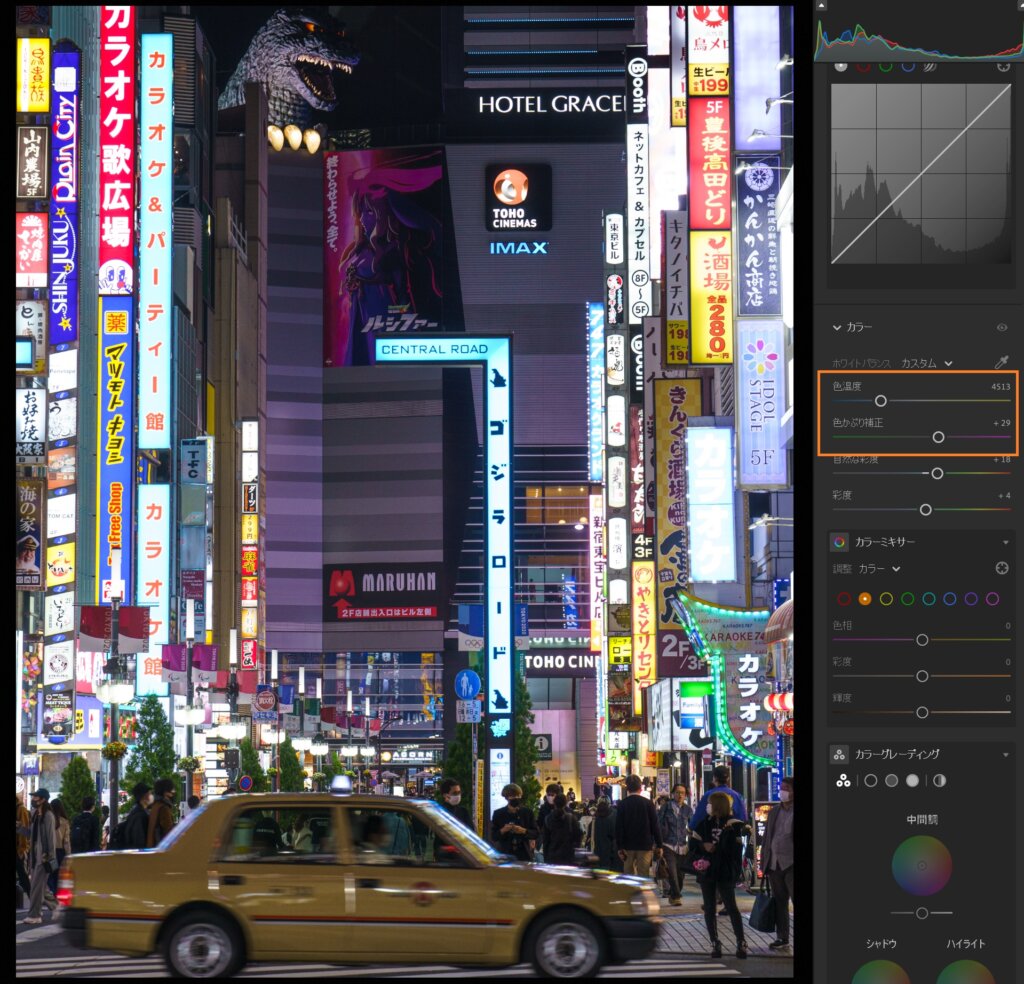Collapse the カラーミキサー panel triangle

tap(1006, 543)
